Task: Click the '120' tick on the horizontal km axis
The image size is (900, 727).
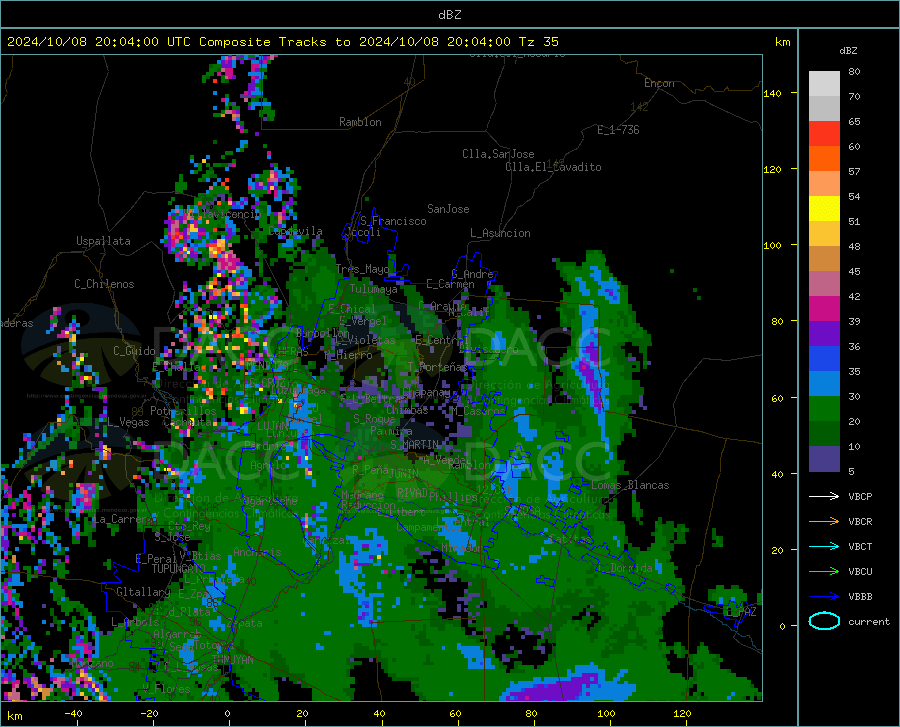Action: click(x=682, y=713)
